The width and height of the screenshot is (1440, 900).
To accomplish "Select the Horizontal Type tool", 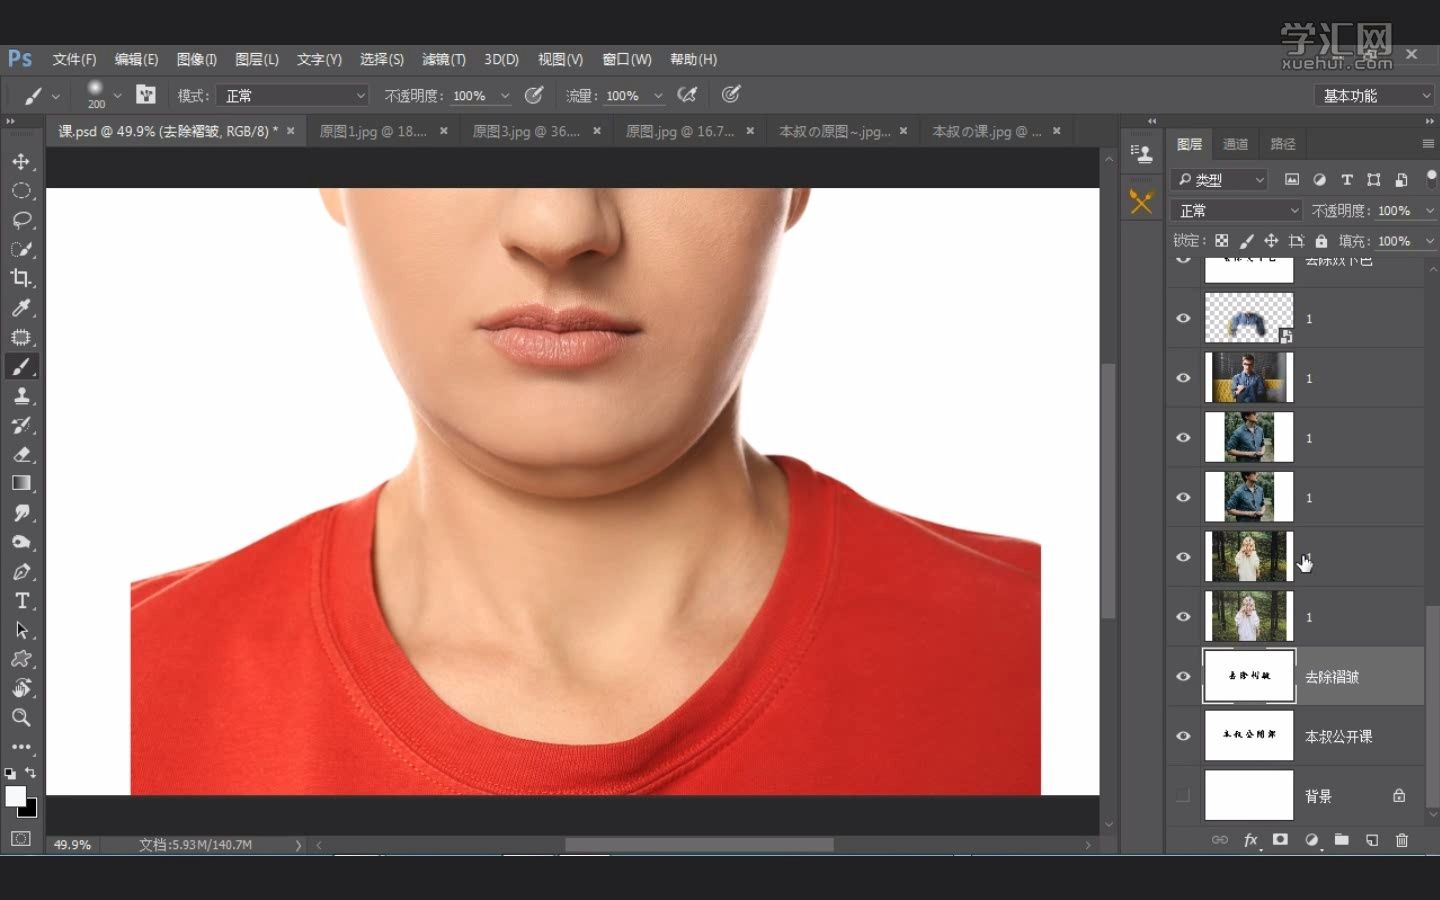I will click(21, 601).
